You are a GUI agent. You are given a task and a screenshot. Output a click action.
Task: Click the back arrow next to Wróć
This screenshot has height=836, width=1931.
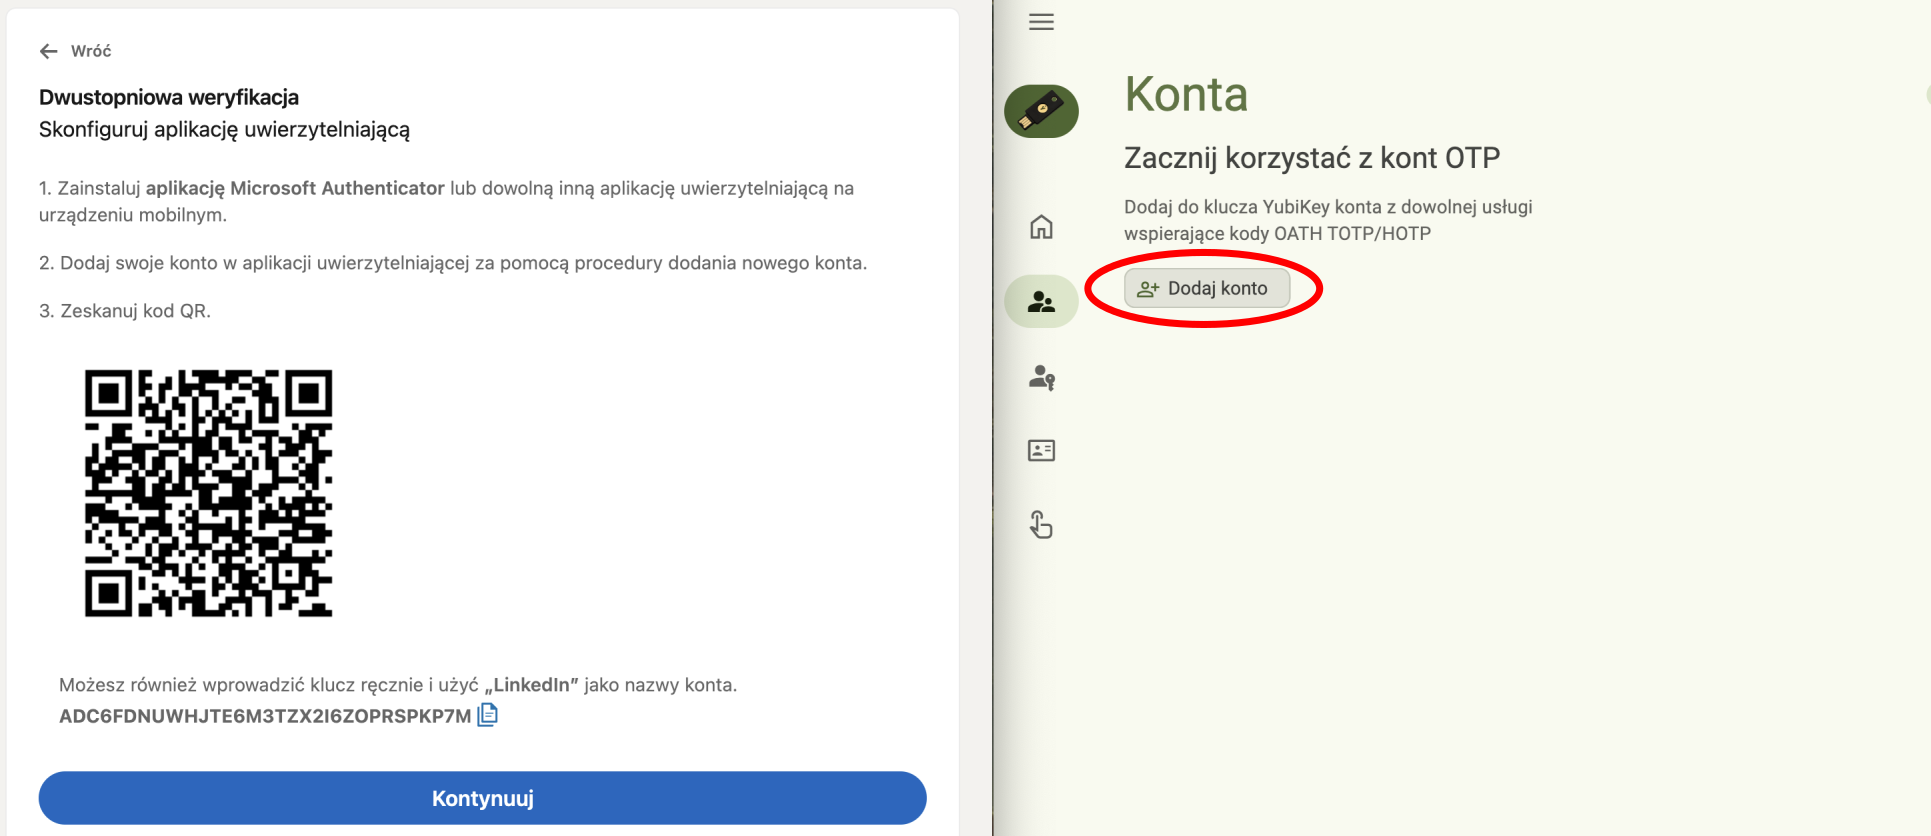point(48,51)
